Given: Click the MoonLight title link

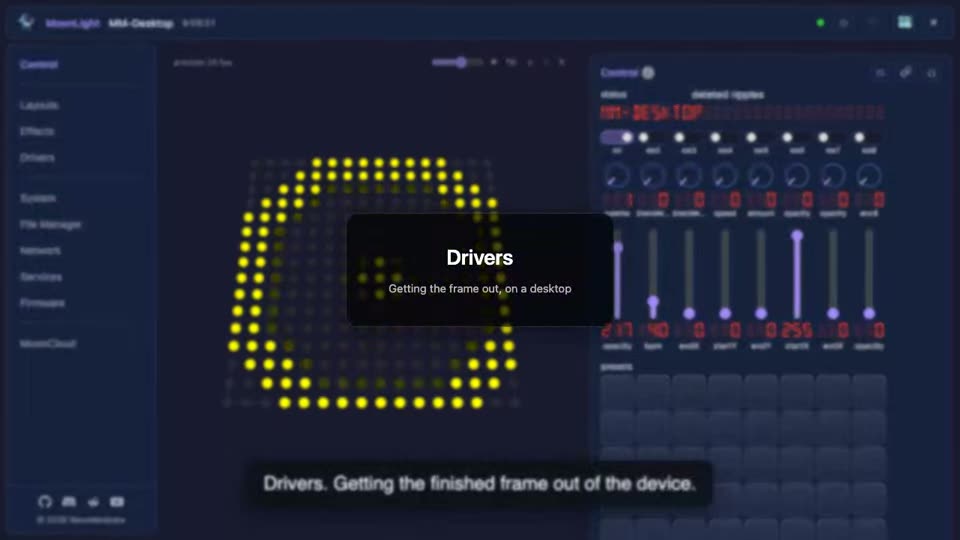Looking at the screenshot, I should (x=72, y=23).
